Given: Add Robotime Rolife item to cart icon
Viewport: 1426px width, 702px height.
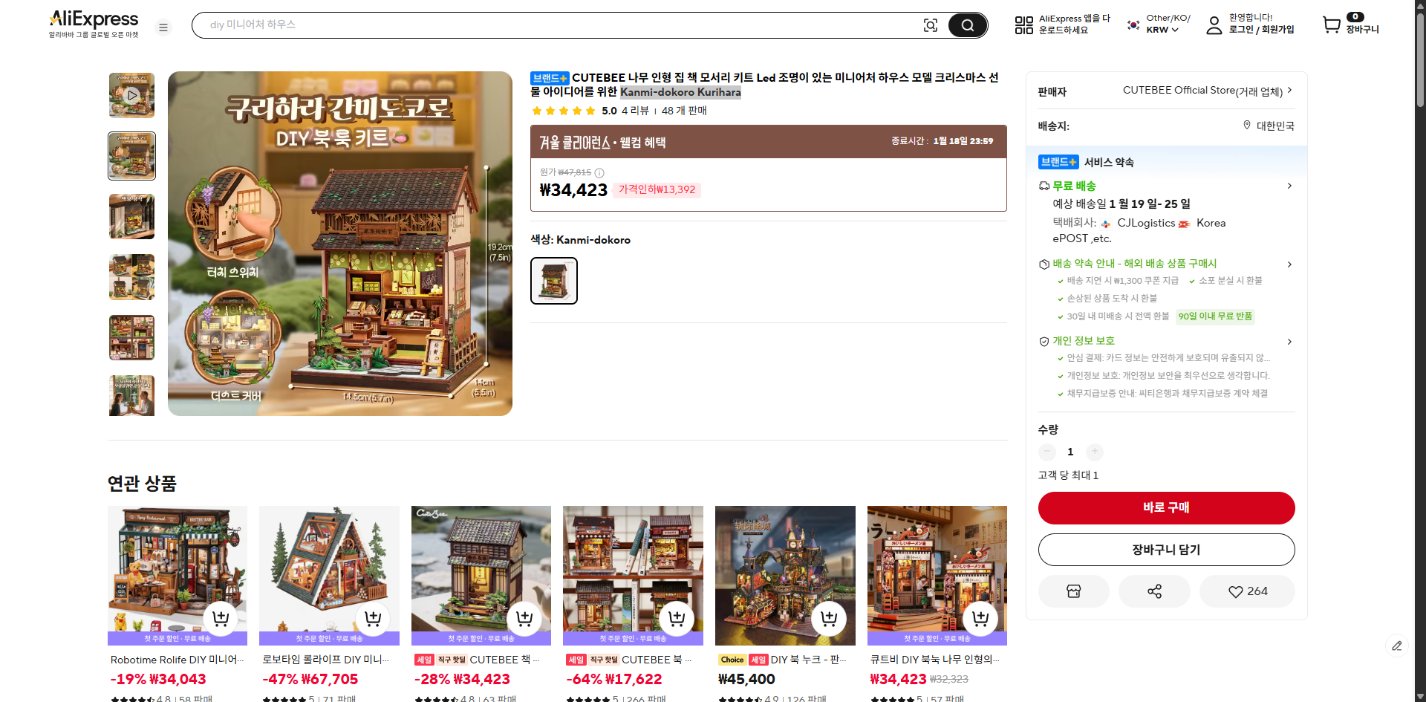Looking at the screenshot, I should (x=221, y=620).
